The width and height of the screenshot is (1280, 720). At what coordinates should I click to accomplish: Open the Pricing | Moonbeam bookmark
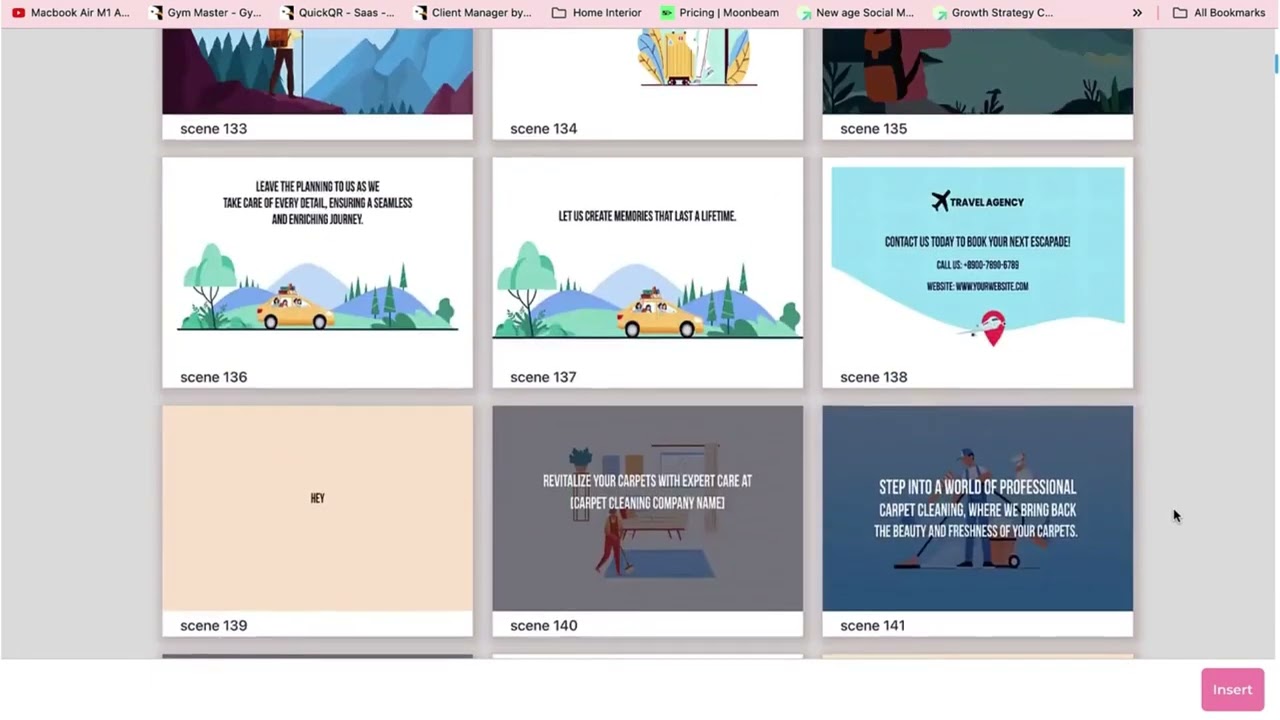pyautogui.click(x=719, y=13)
